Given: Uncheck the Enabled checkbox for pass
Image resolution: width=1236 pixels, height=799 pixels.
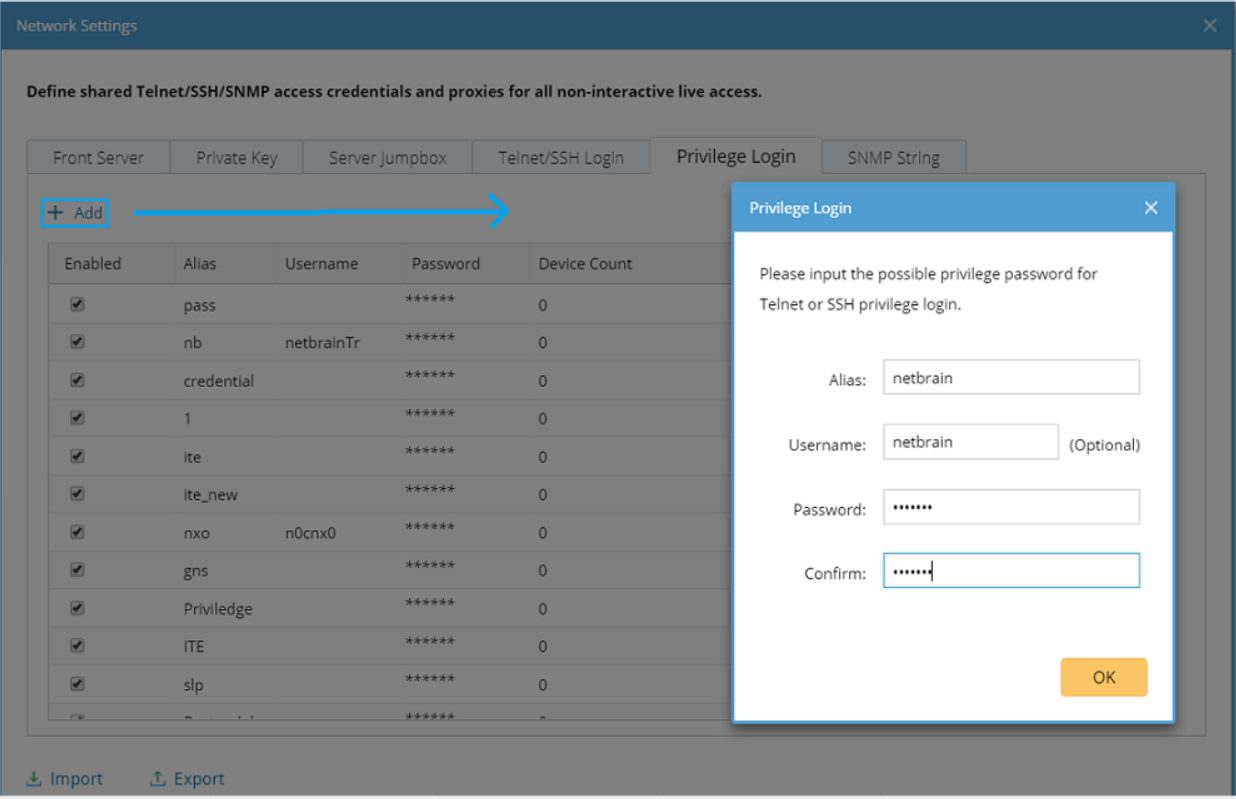Looking at the screenshot, I should [x=77, y=305].
